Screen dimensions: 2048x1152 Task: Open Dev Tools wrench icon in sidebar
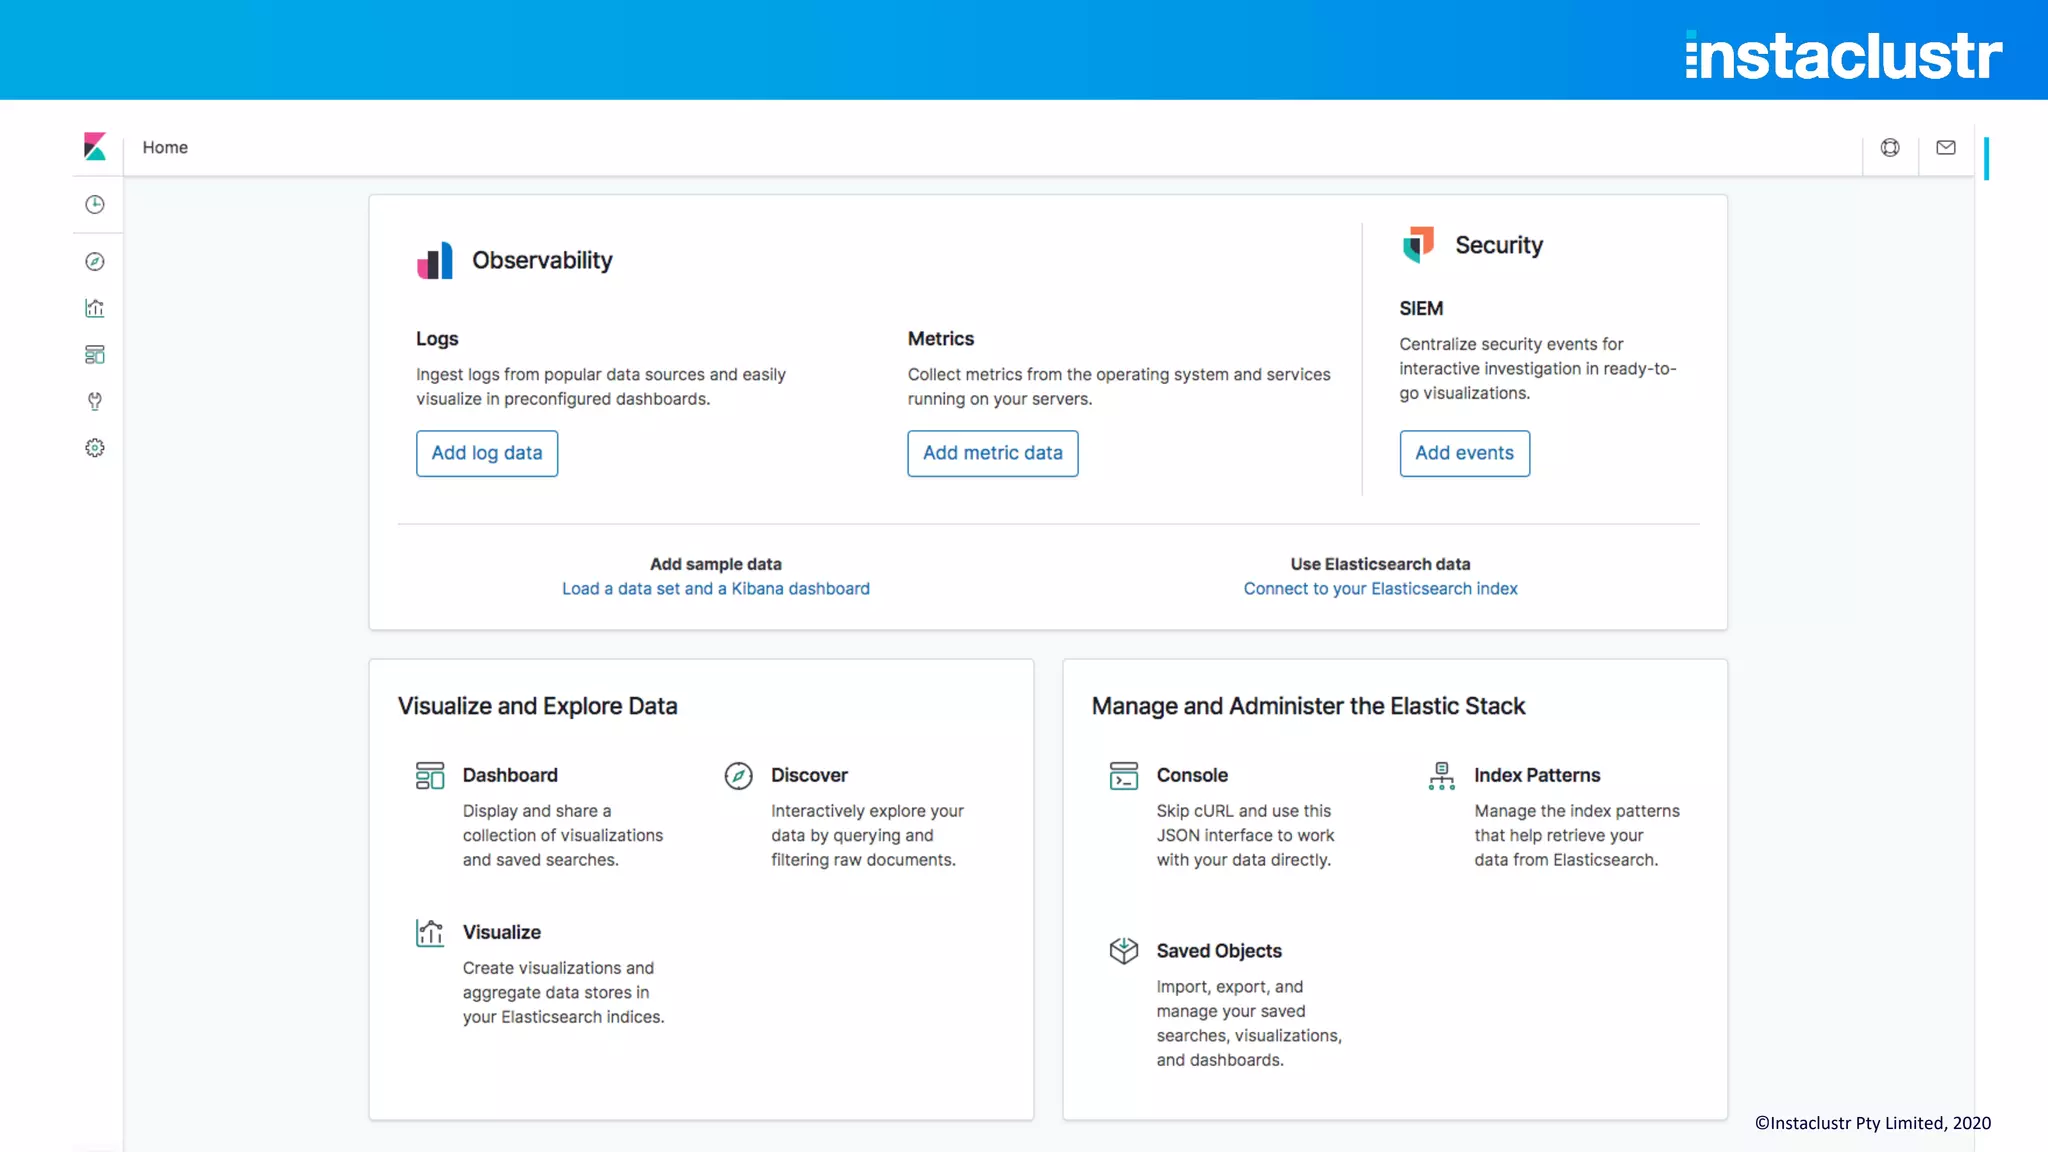tap(95, 401)
